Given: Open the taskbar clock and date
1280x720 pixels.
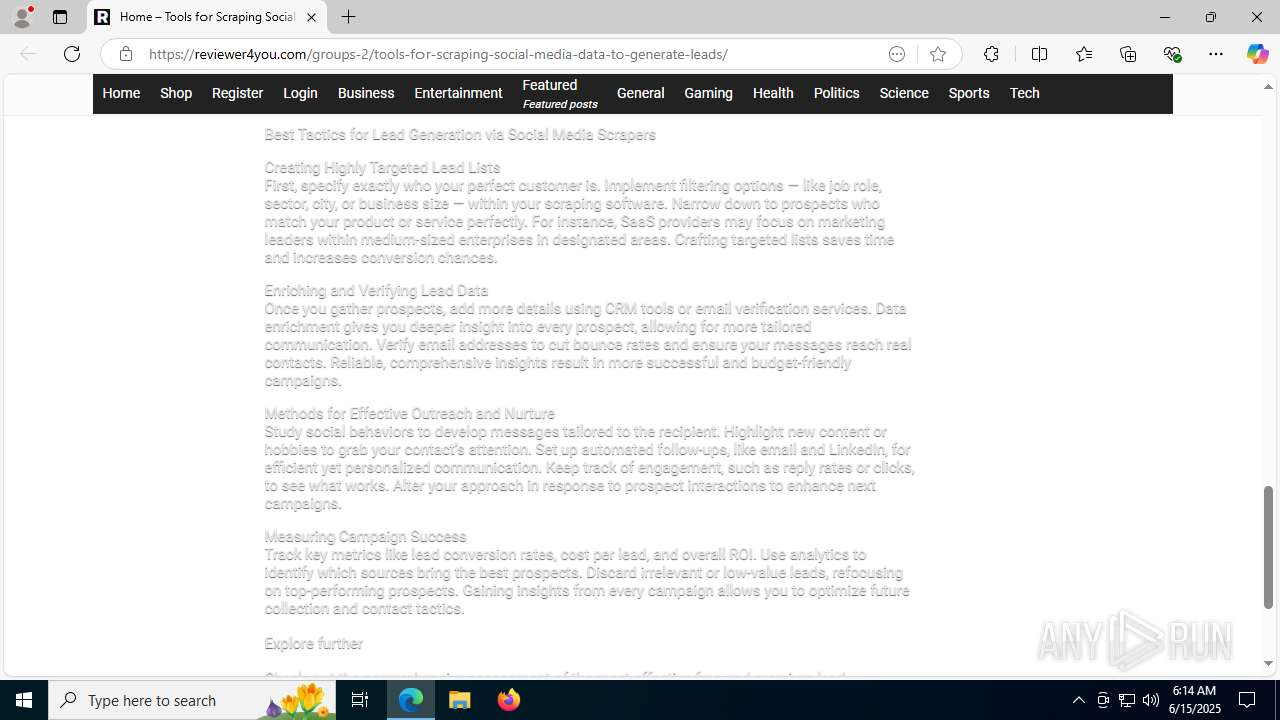Looking at the screenshot, I should pos(1195,700).
